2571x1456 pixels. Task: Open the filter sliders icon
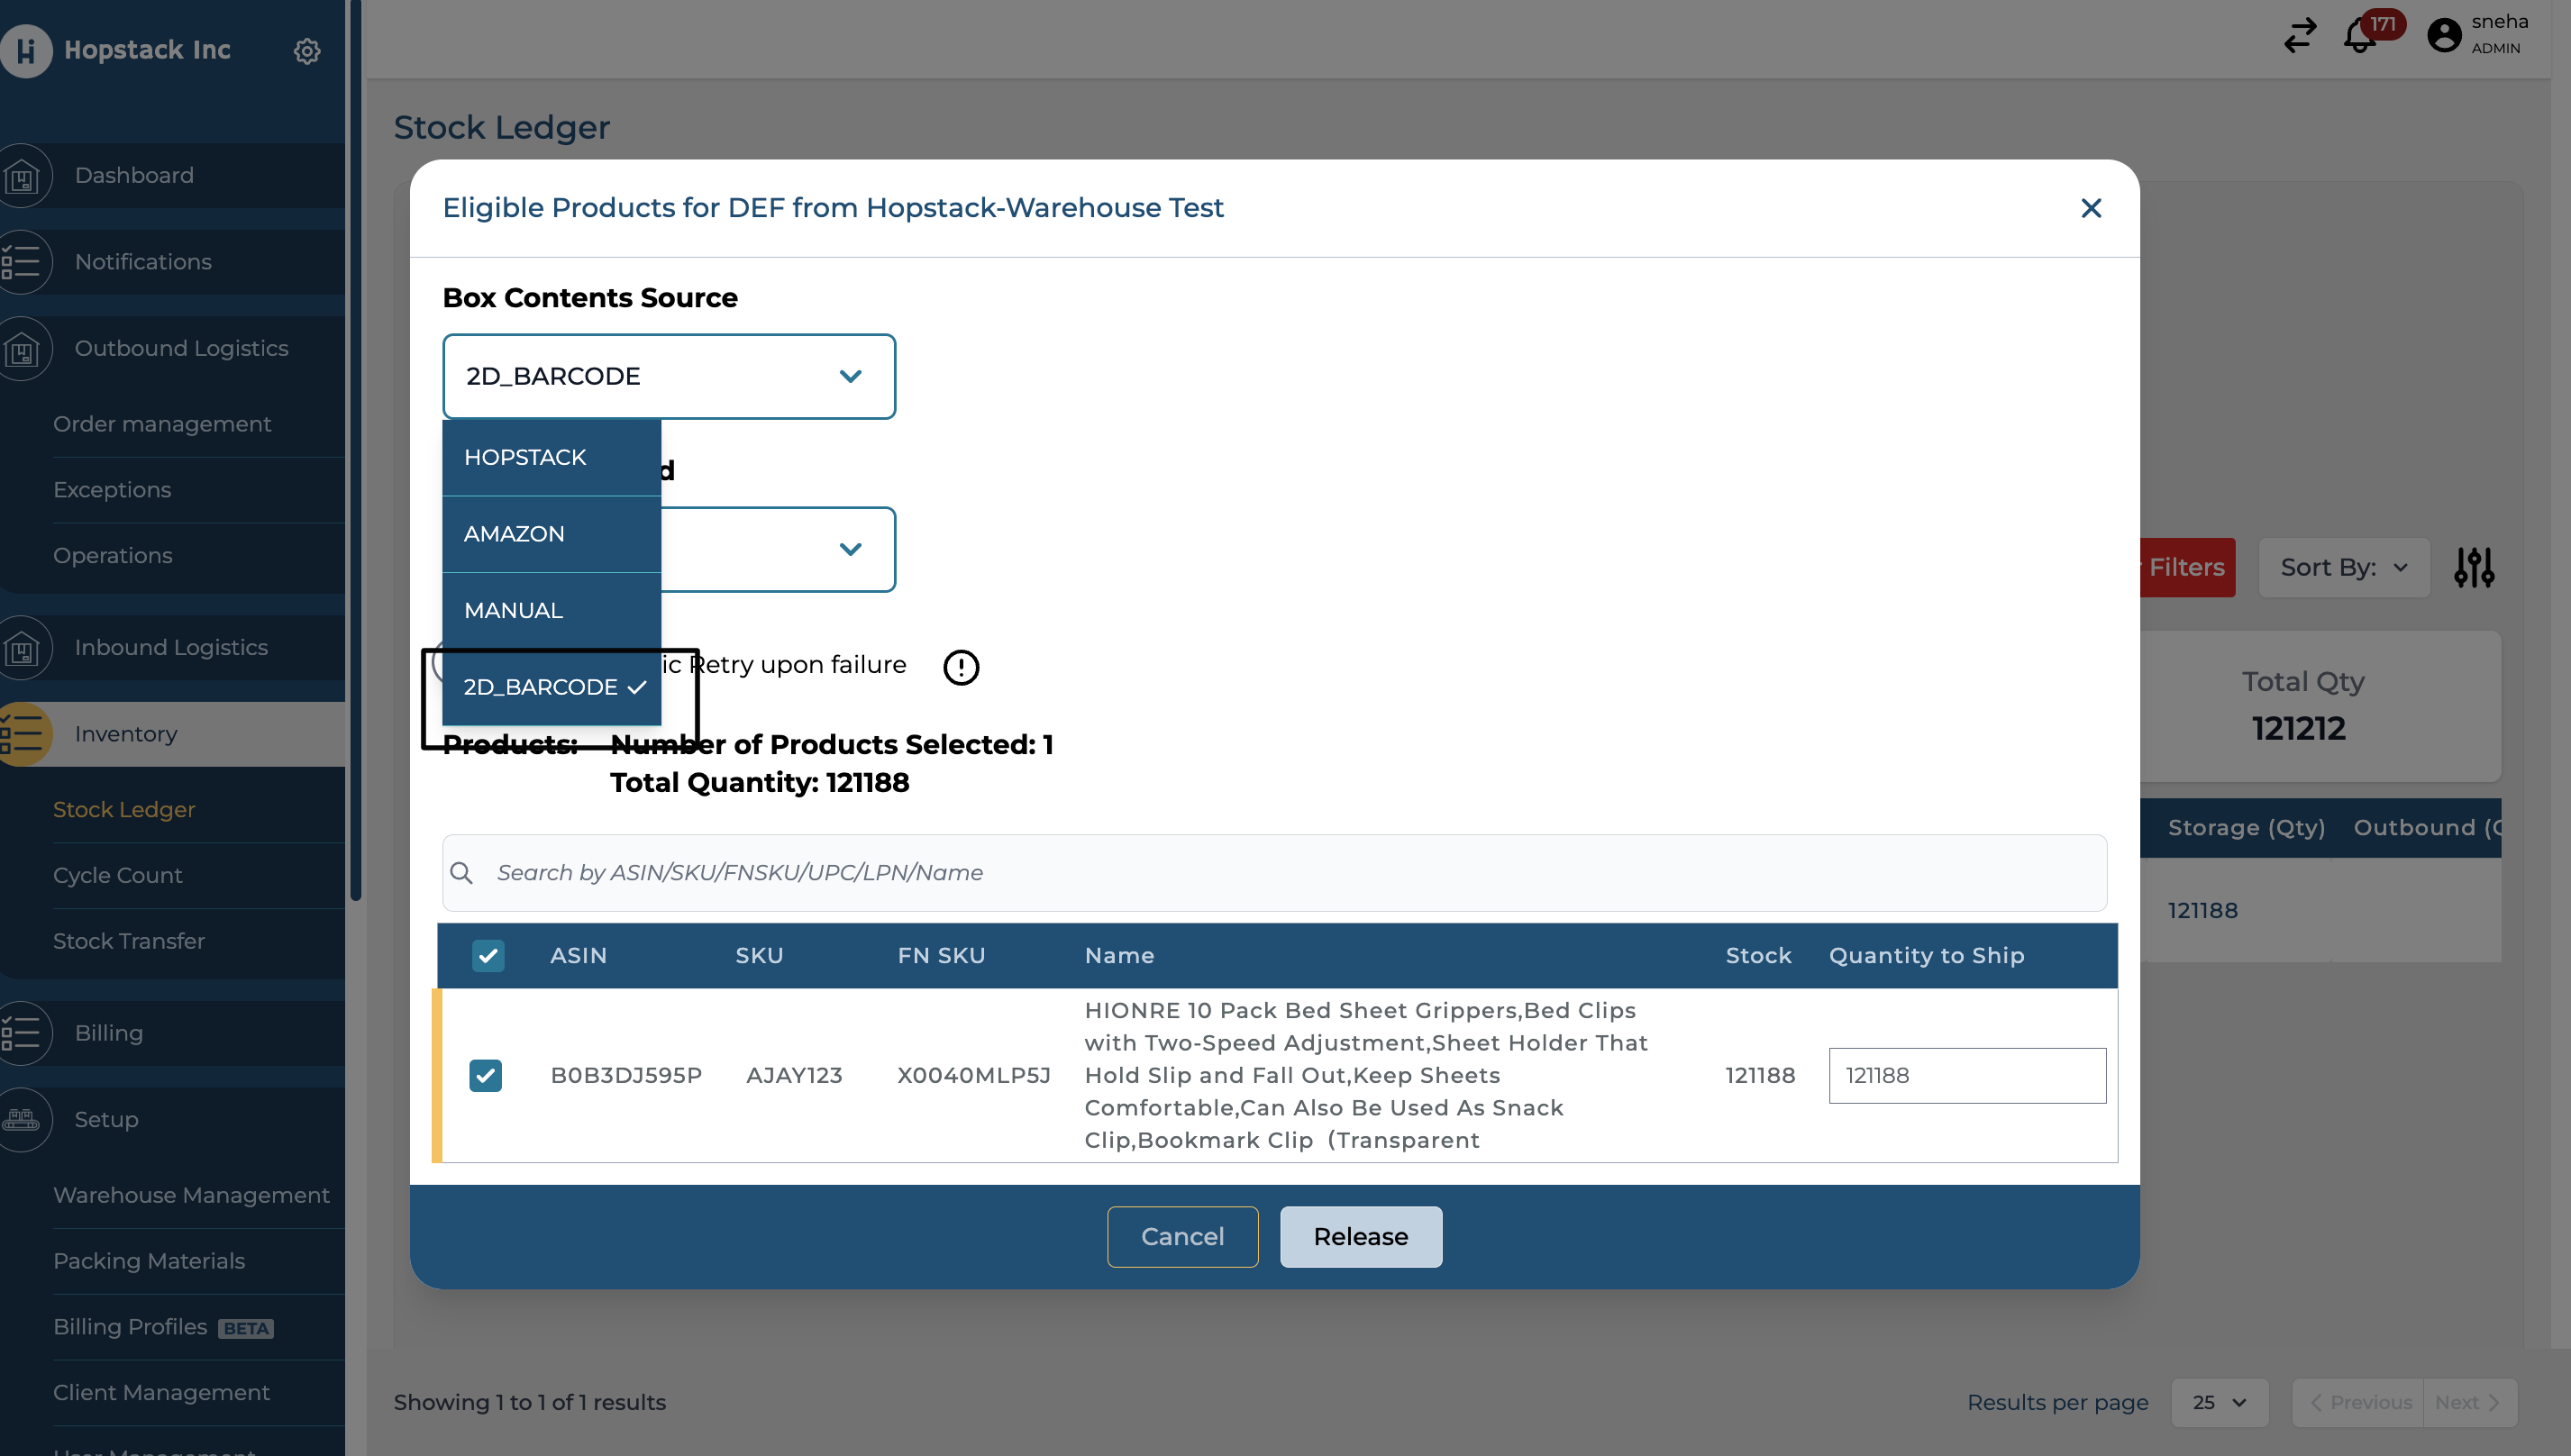2473,568
